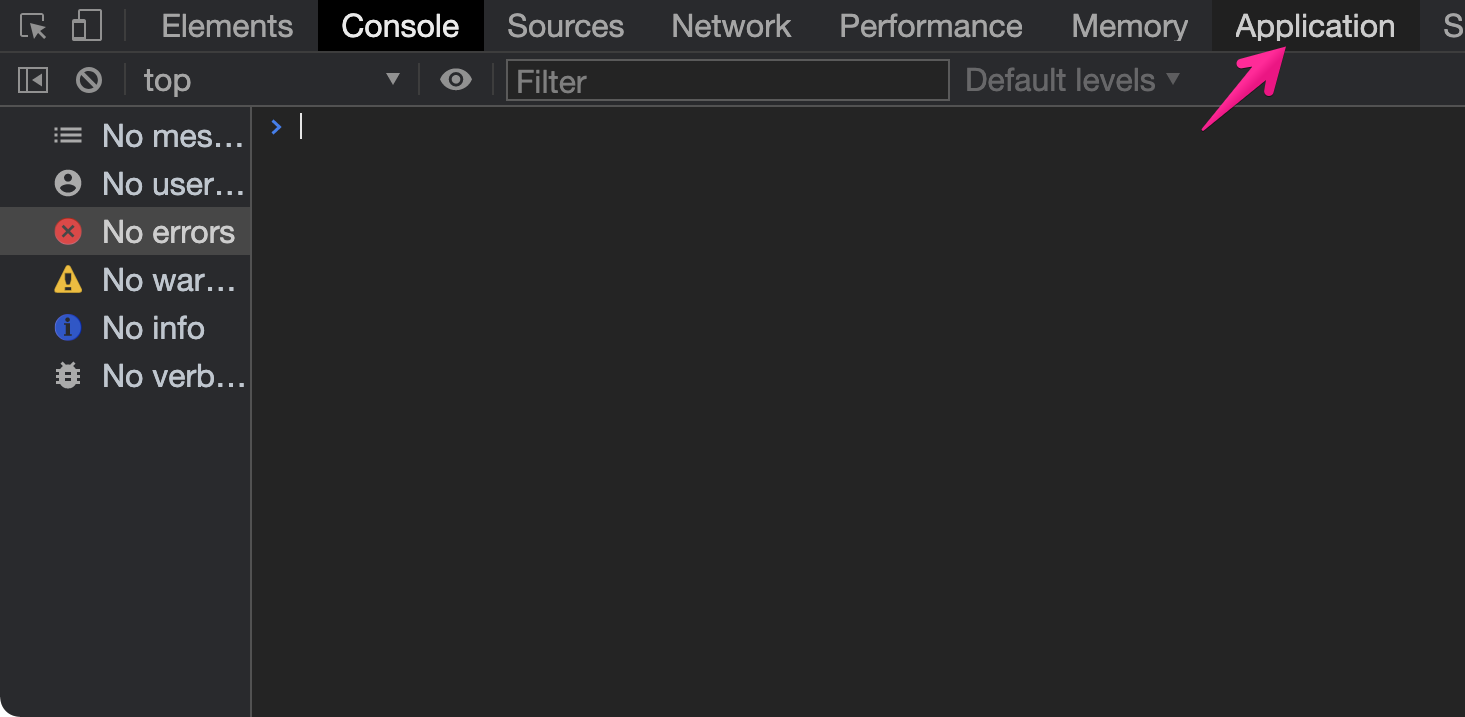Screen dimensions: 1465x717
Task: Click the blue info icon
Action: 68,327
